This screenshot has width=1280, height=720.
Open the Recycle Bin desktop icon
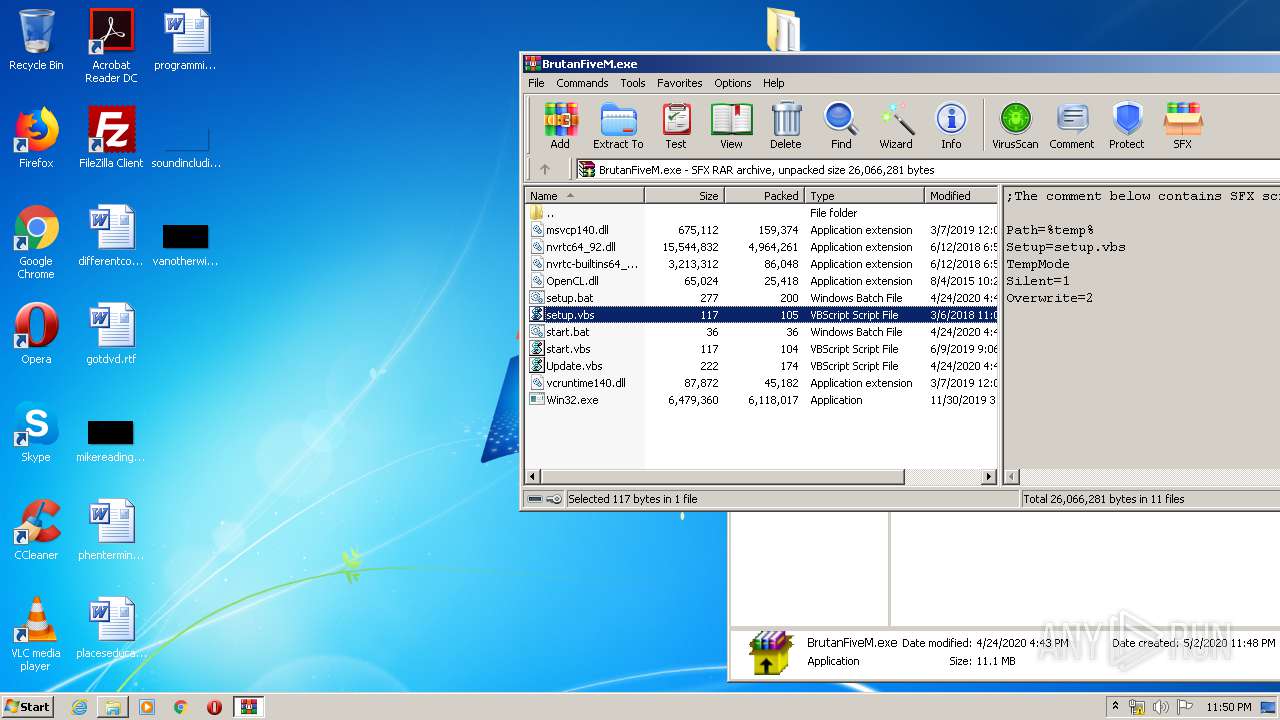point(36,40)
